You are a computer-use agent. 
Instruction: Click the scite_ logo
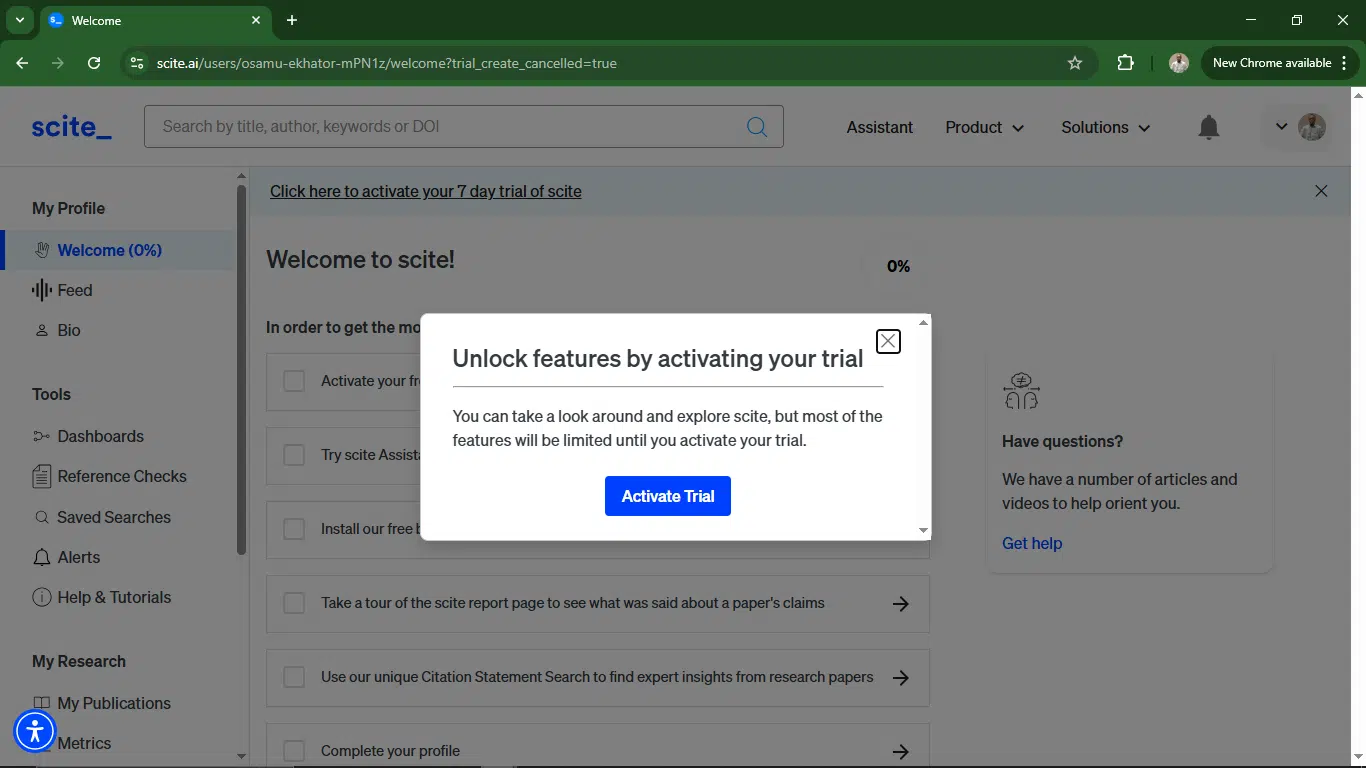click(x=71, y=127)
